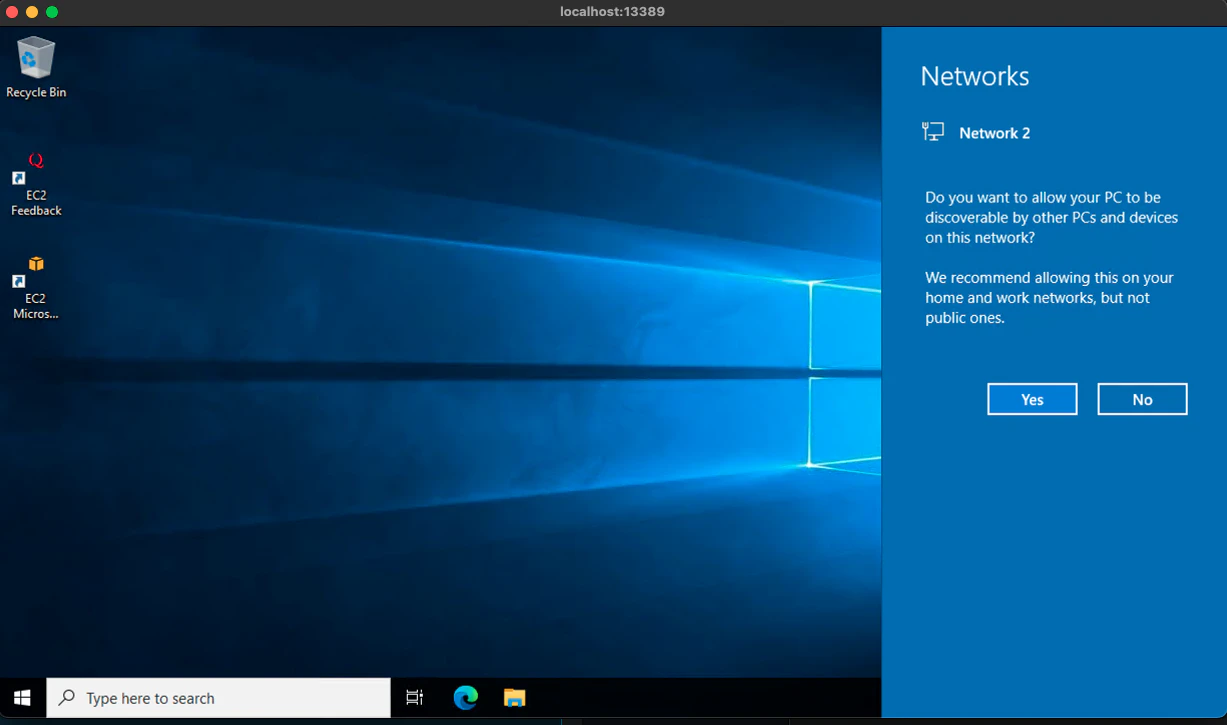
Task: Focus the Type here to search box
Action: click(x=218, y=698)
